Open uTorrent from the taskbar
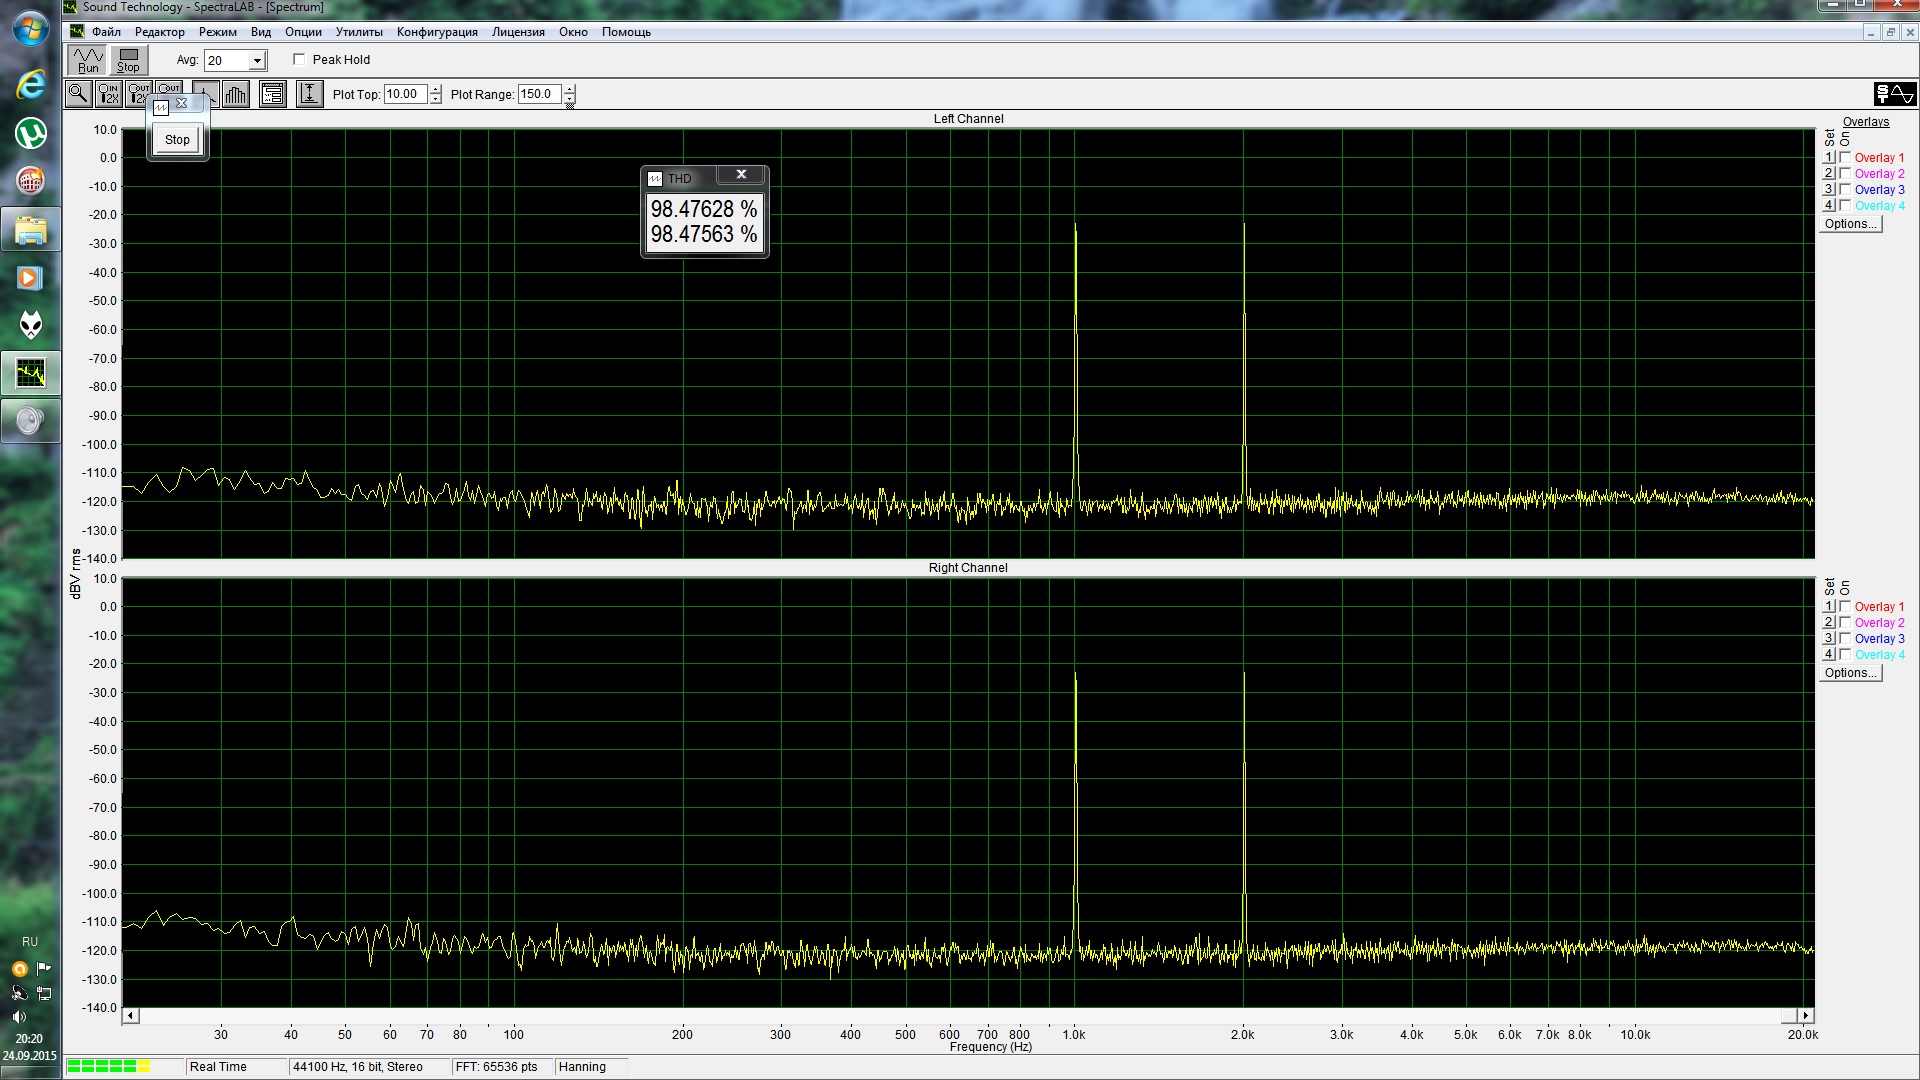Image resolution: width=1920 pixels, height=1080 pixels. pos(31,132)
